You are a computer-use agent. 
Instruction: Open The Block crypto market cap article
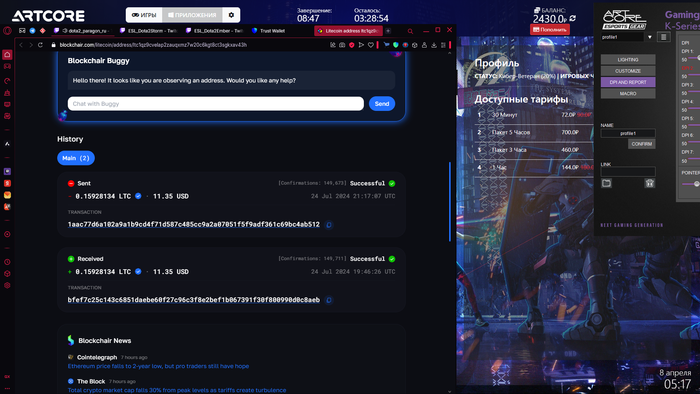177,390
